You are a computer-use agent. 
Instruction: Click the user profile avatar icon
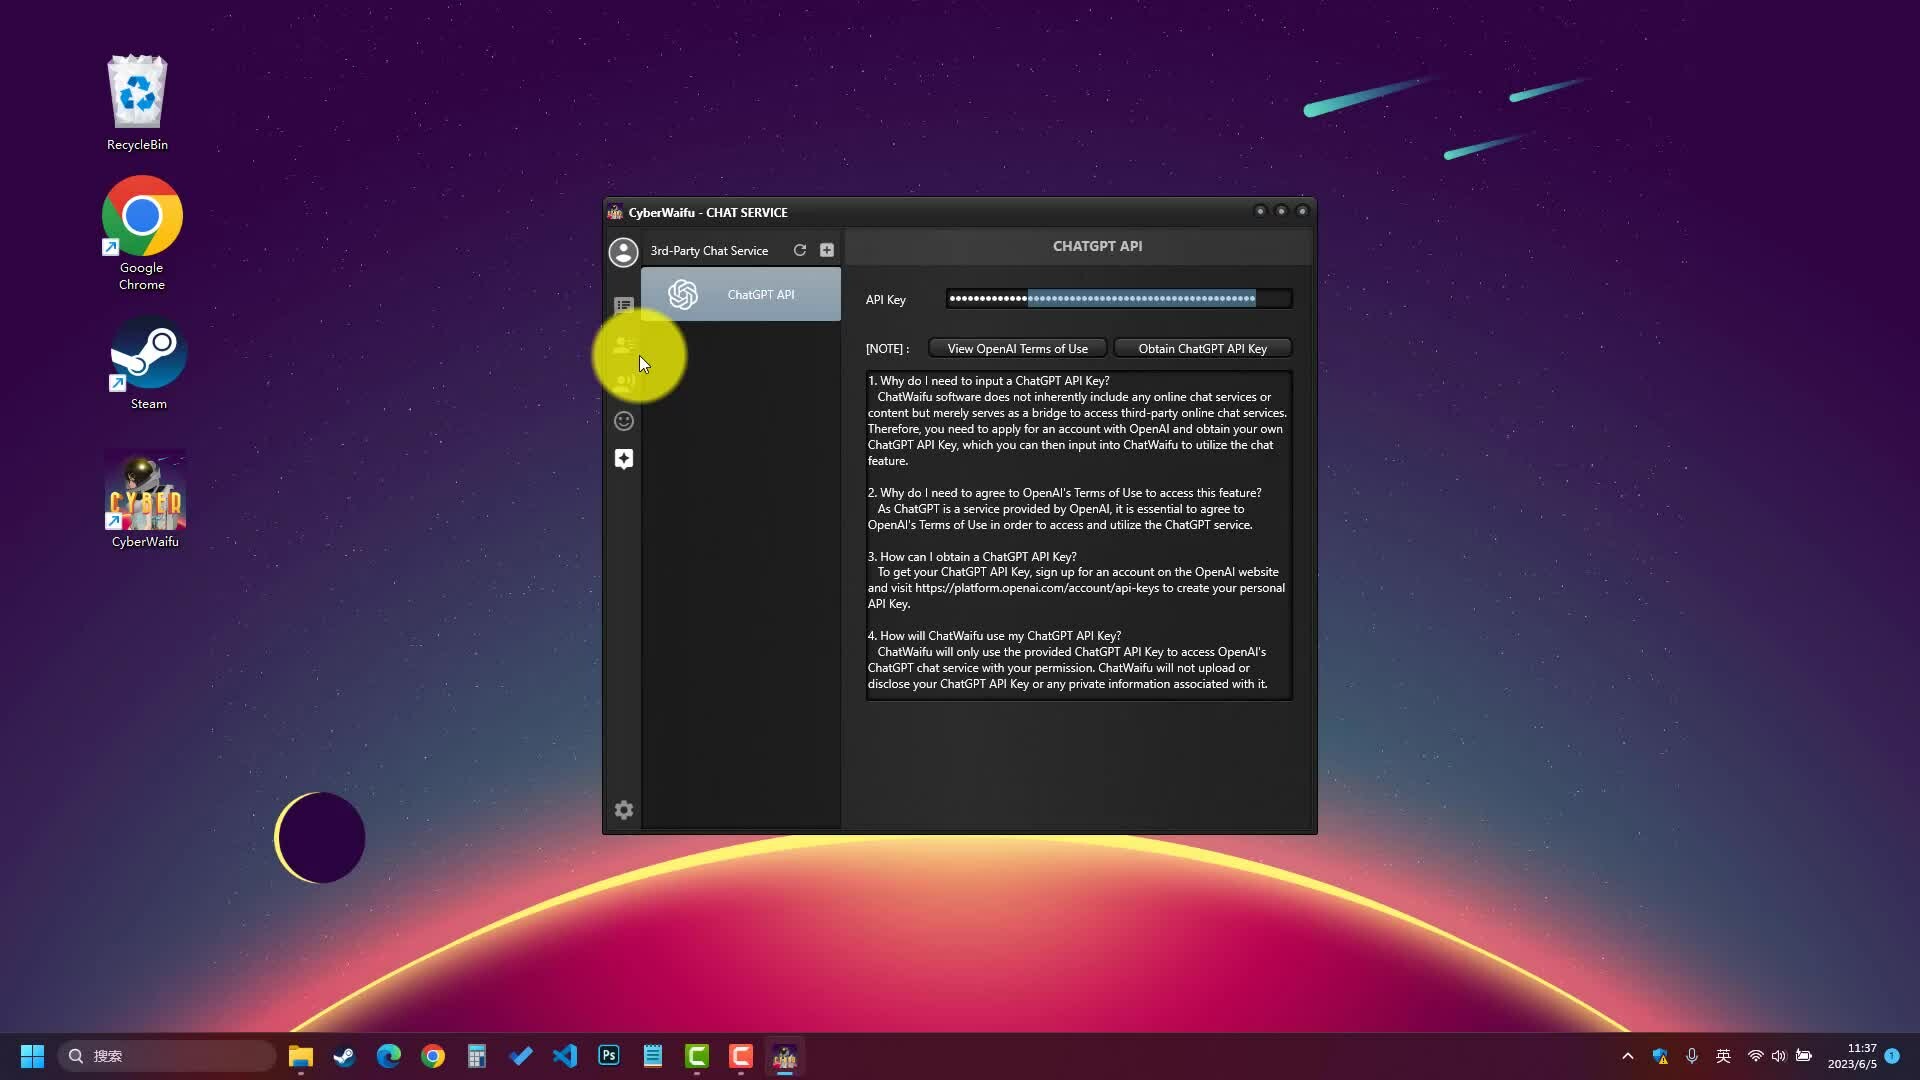(x=623, y=252)
